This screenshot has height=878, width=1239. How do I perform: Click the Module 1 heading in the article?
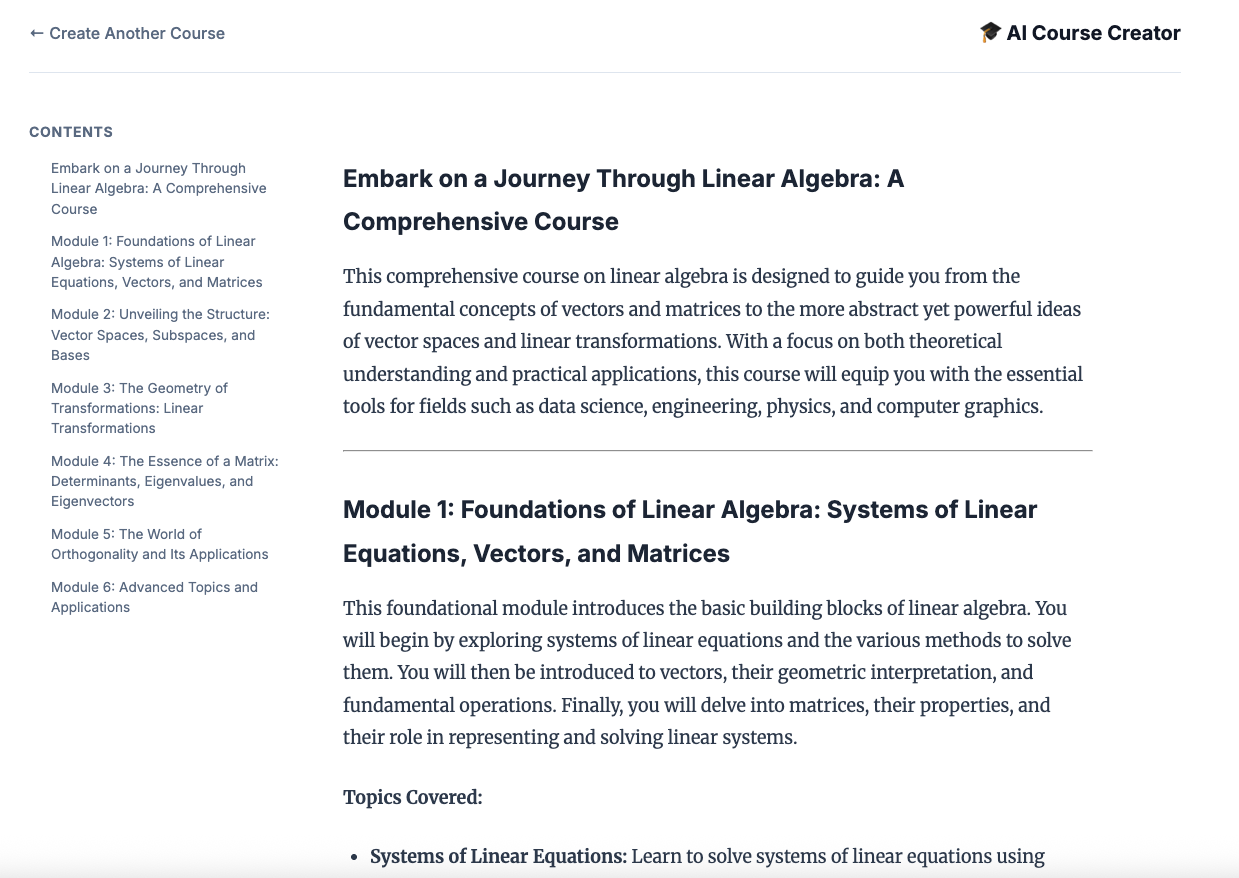click(690, 531)
